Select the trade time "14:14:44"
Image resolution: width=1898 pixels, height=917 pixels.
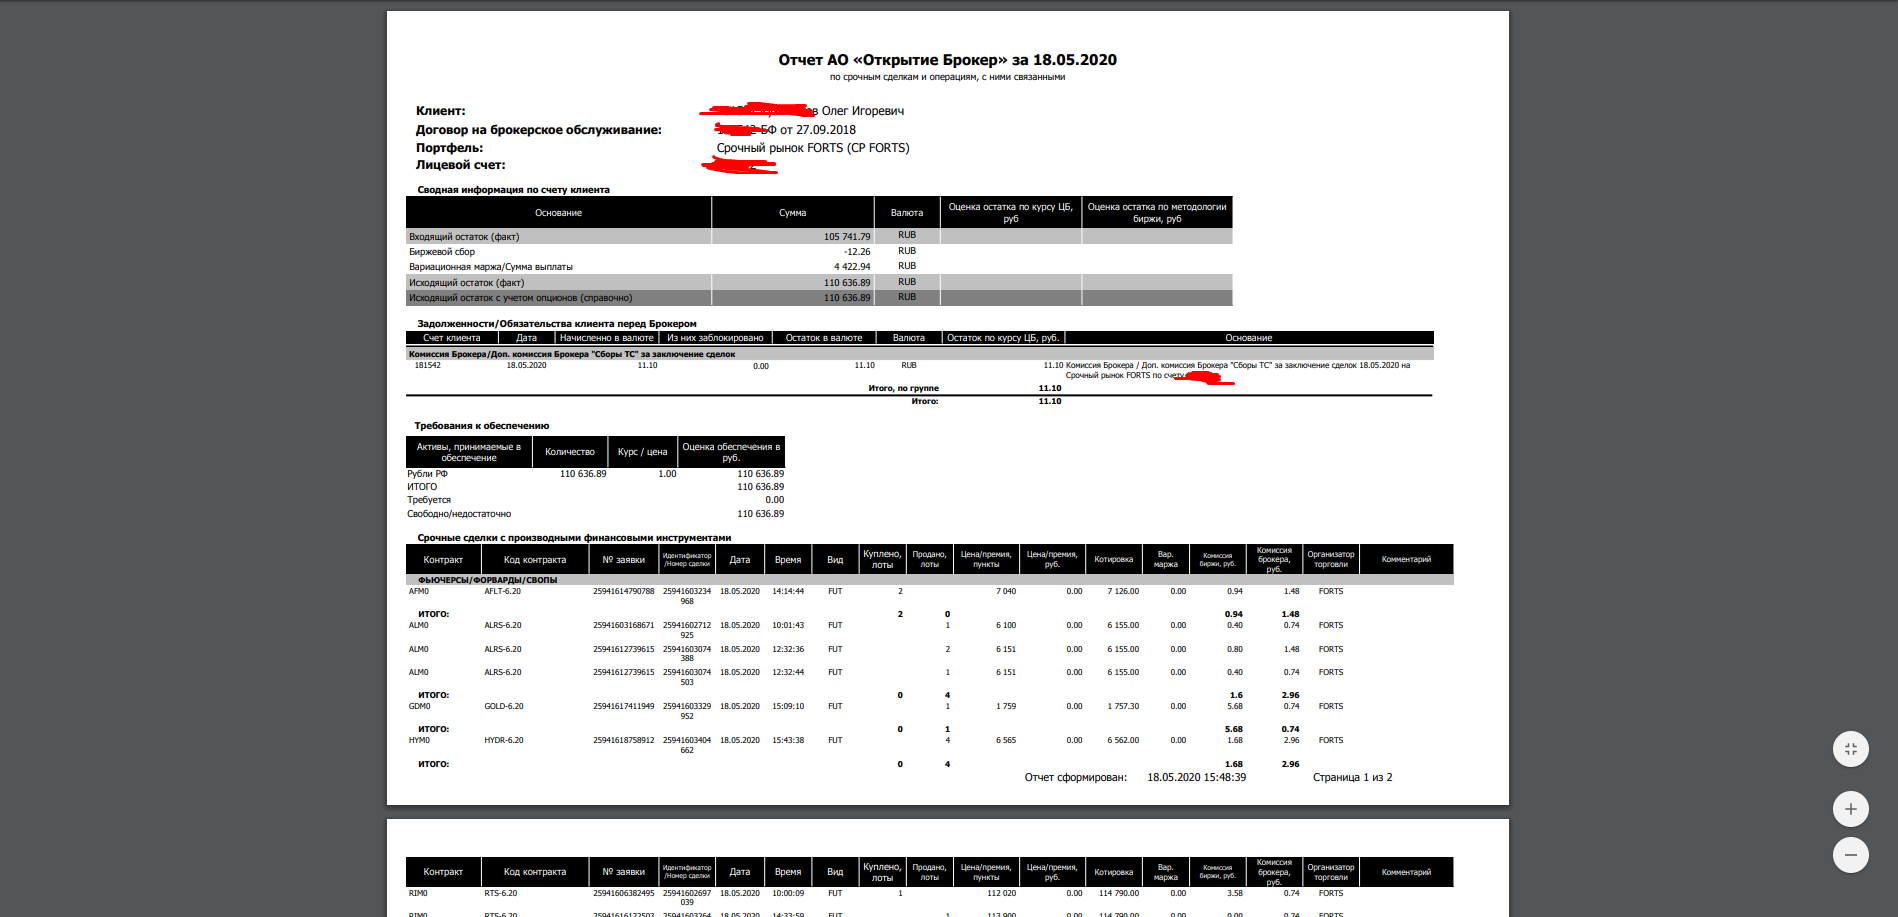point(788,592)
